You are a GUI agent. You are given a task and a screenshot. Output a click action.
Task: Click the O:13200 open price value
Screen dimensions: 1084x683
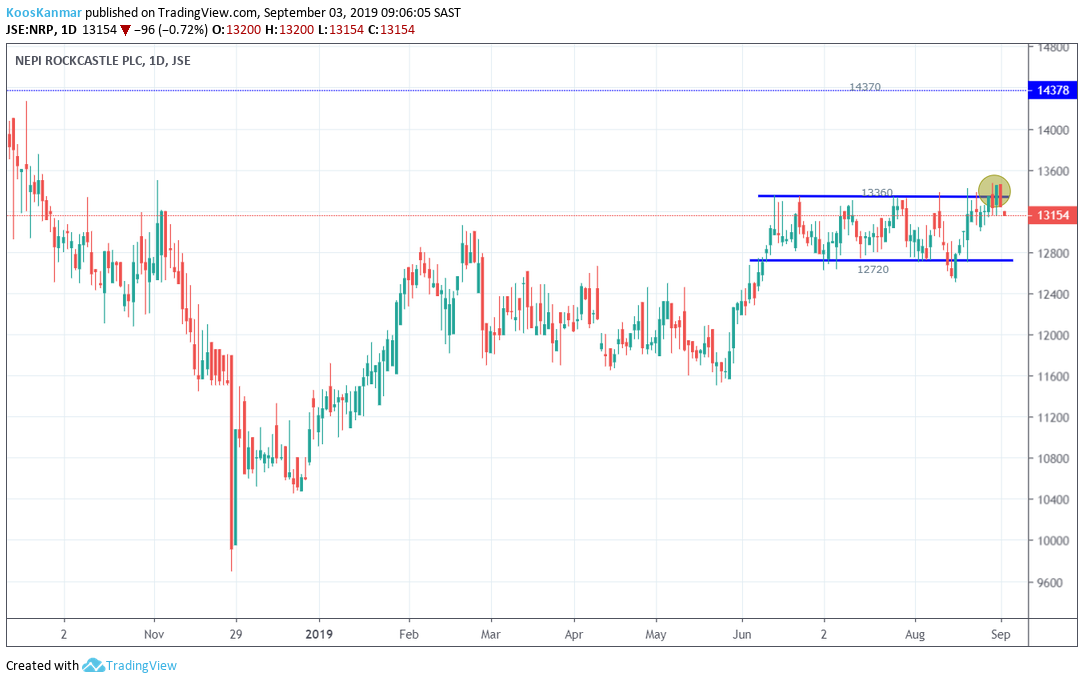[234, 30]
